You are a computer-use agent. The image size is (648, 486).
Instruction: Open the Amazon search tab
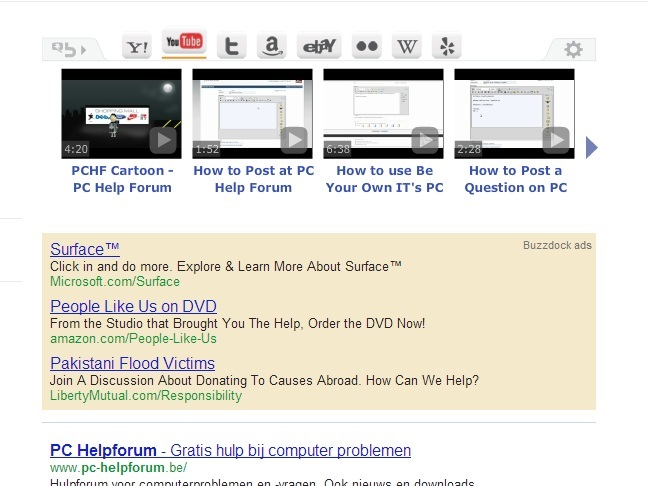coord(272,46)
